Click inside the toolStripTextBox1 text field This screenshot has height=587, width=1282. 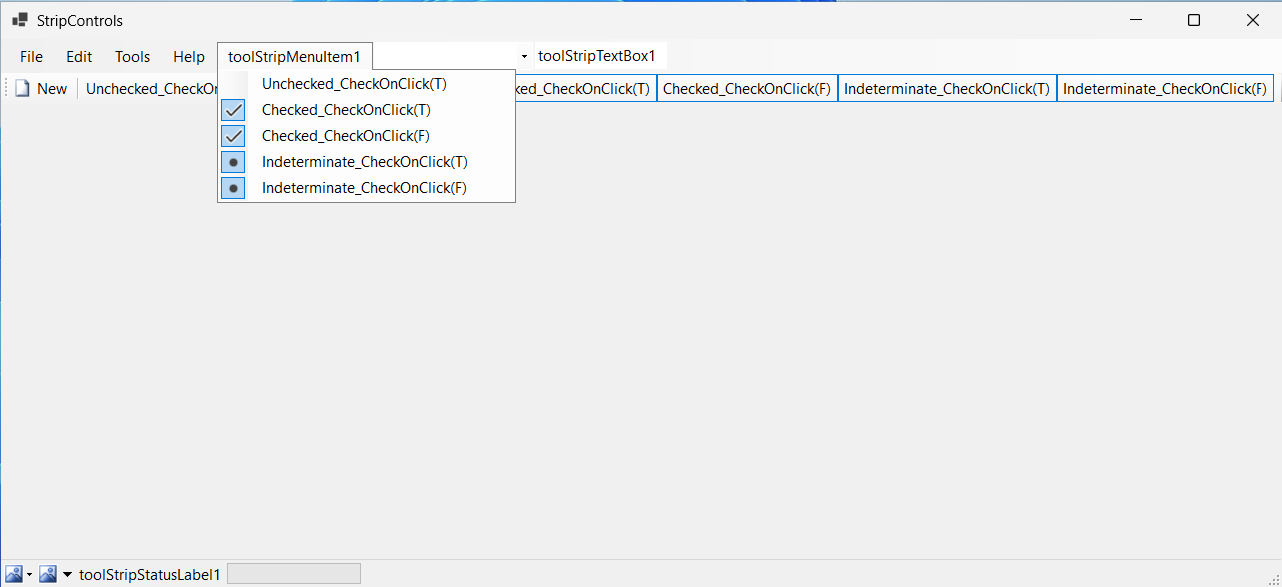click(x=598, y=55)
